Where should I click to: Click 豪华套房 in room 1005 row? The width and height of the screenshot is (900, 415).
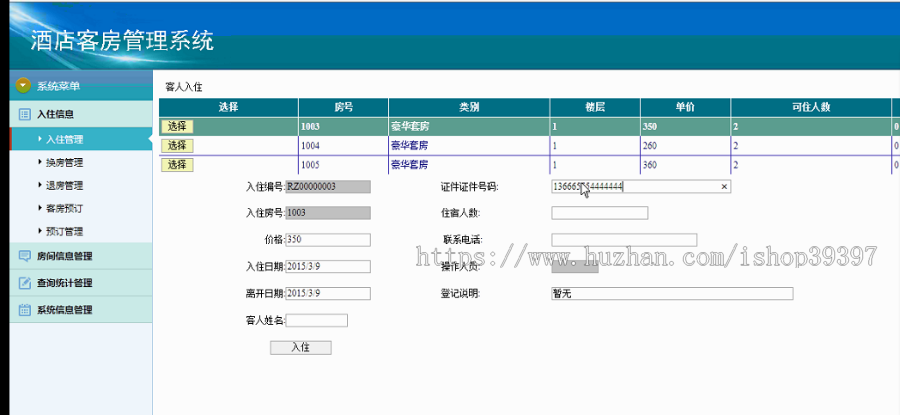(x=410, y=165)
